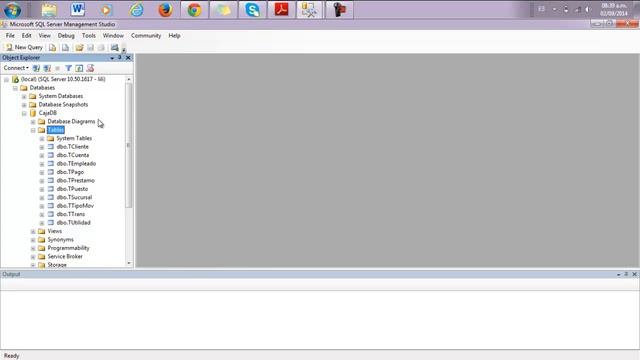Viewport: 640px width, 360px height.
Task: Select the Synonyms folder
Action: pos(60,240)
